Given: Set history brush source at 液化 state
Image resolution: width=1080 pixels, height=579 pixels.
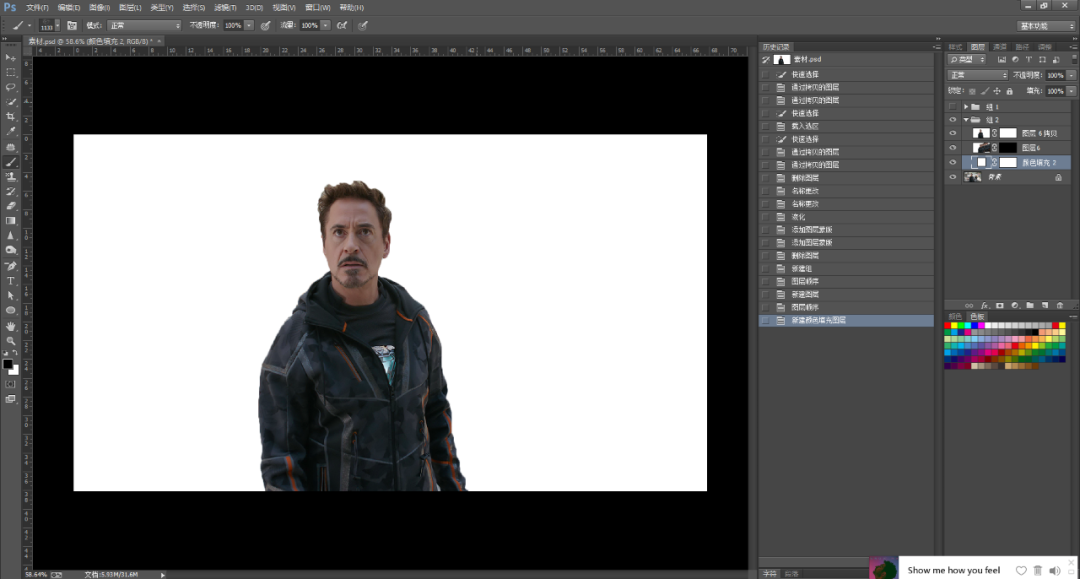Looking at the screenshot, I should [x=765, y=217].
